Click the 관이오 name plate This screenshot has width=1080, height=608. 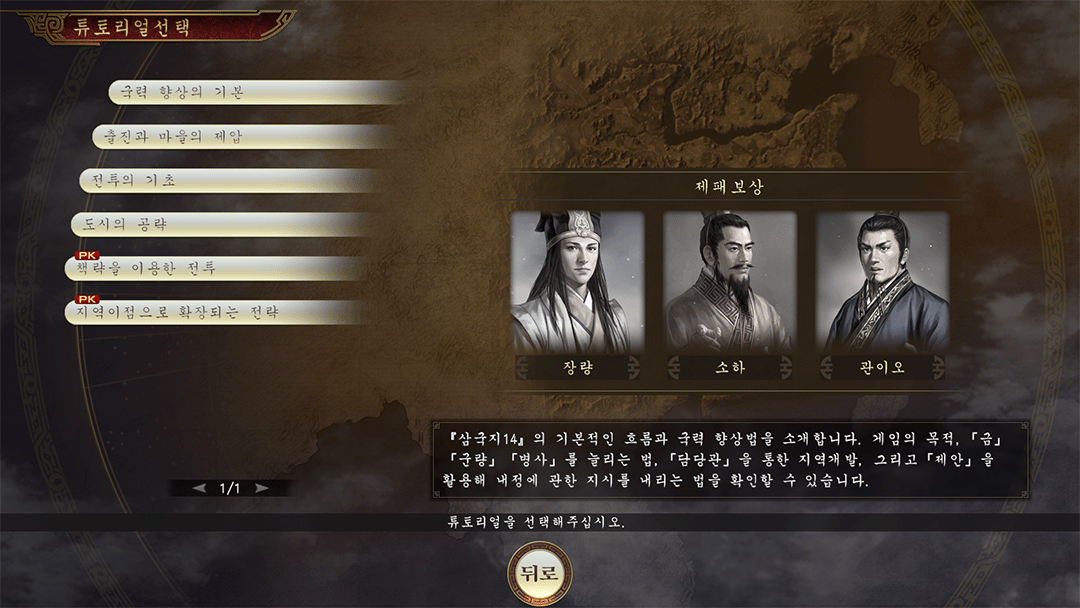click(x=882, y=367)
